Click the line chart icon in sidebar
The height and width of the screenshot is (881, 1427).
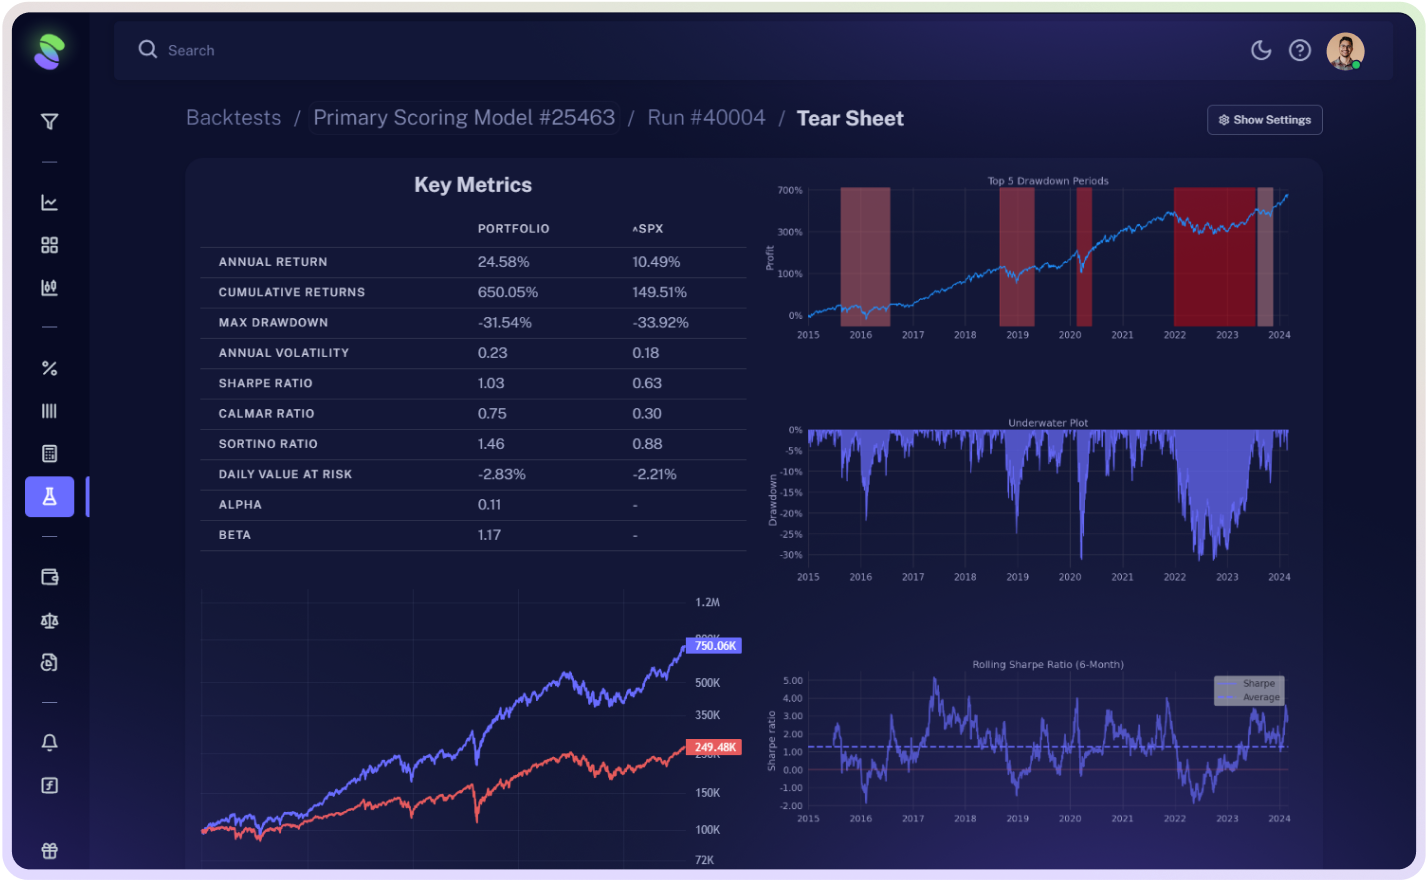pos(49,201)
